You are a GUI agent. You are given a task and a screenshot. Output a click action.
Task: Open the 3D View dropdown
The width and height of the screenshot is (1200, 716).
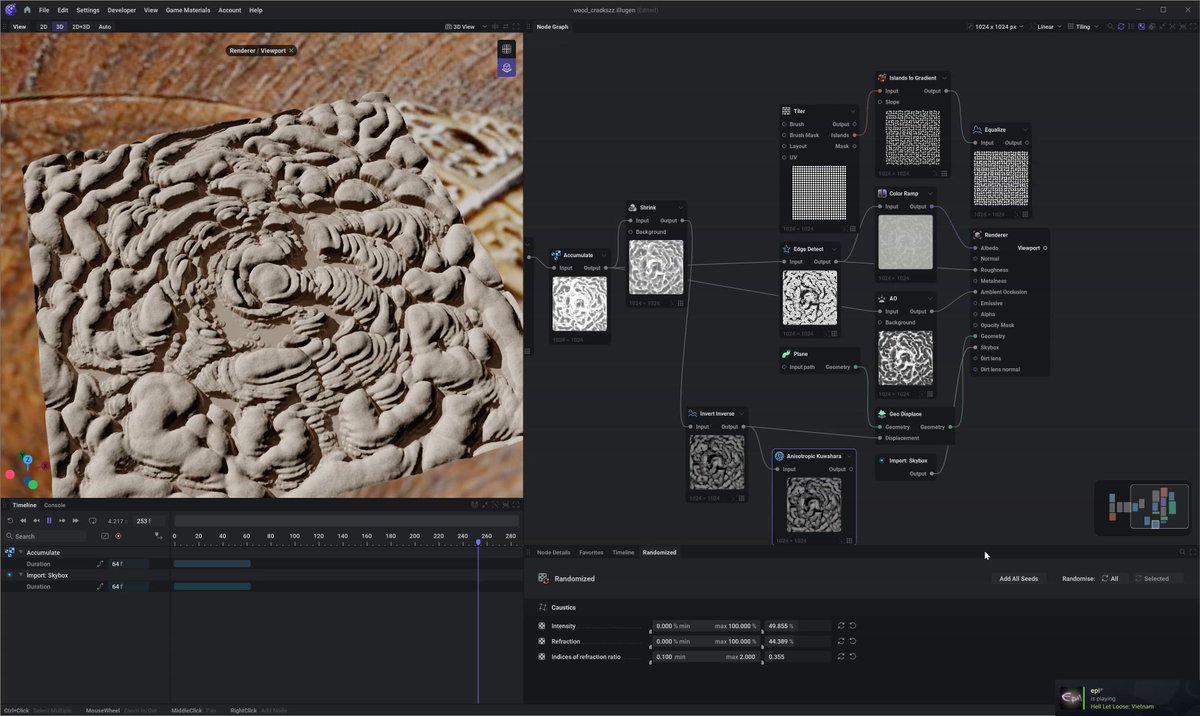coord(467,27)
